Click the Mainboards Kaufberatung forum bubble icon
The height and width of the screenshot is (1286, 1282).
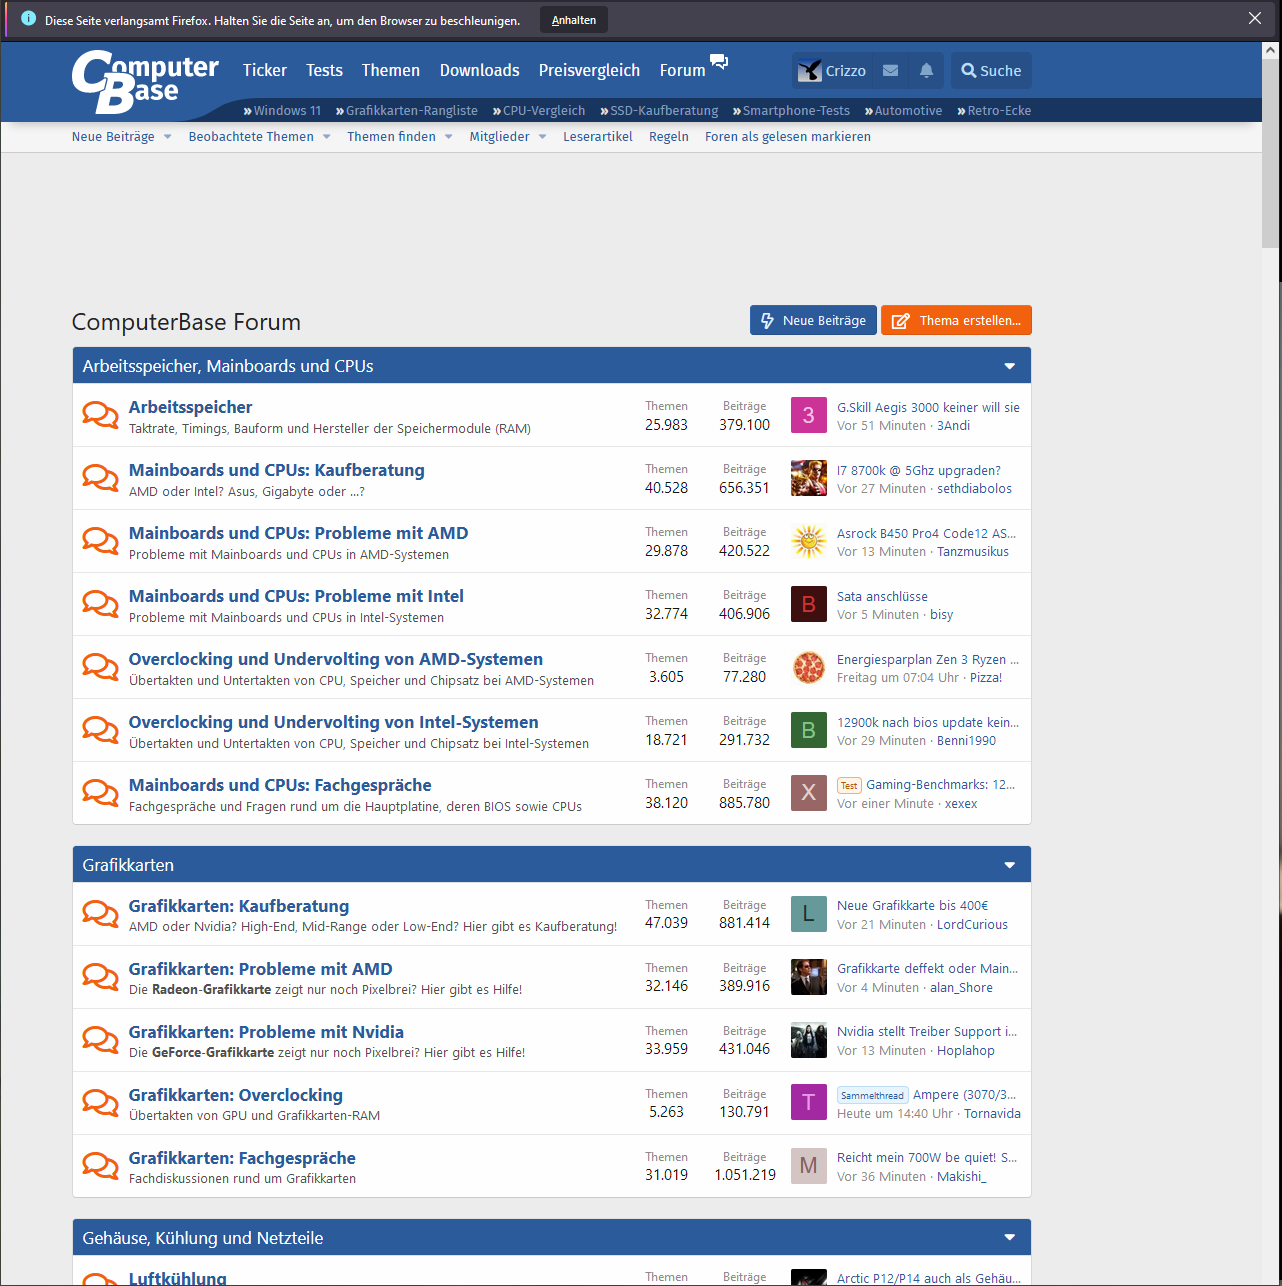[x=100, y=477]
